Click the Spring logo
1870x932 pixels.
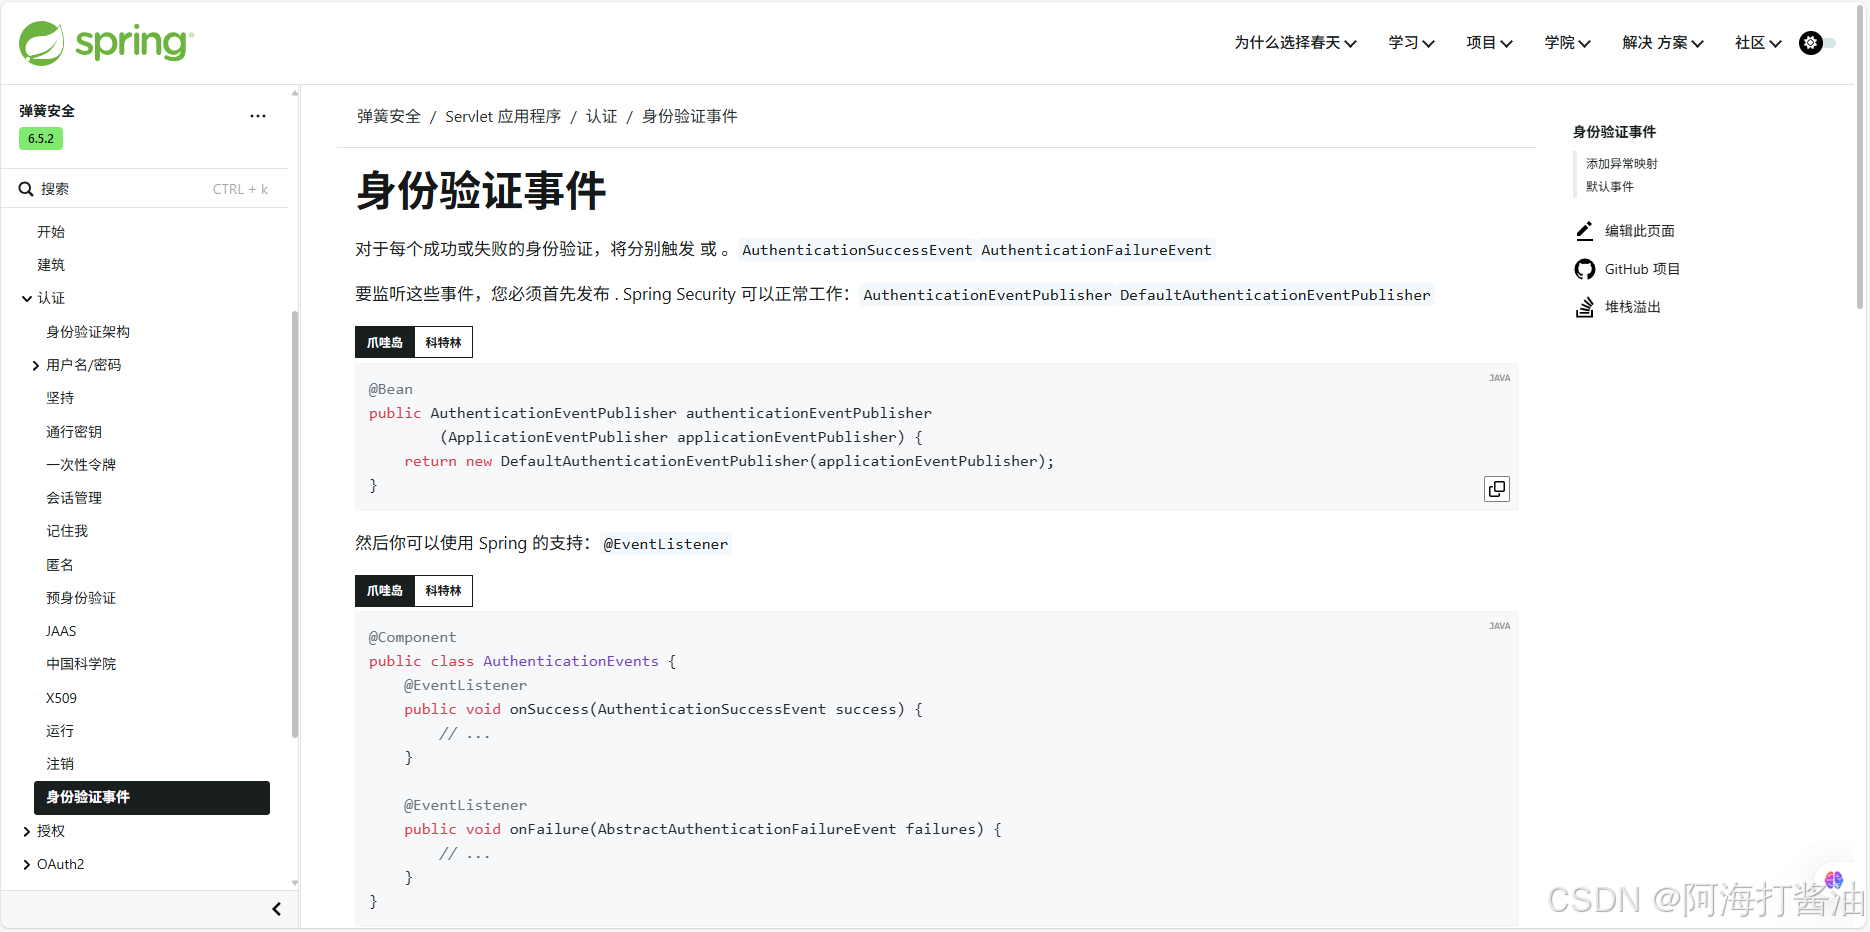[106, 43]
